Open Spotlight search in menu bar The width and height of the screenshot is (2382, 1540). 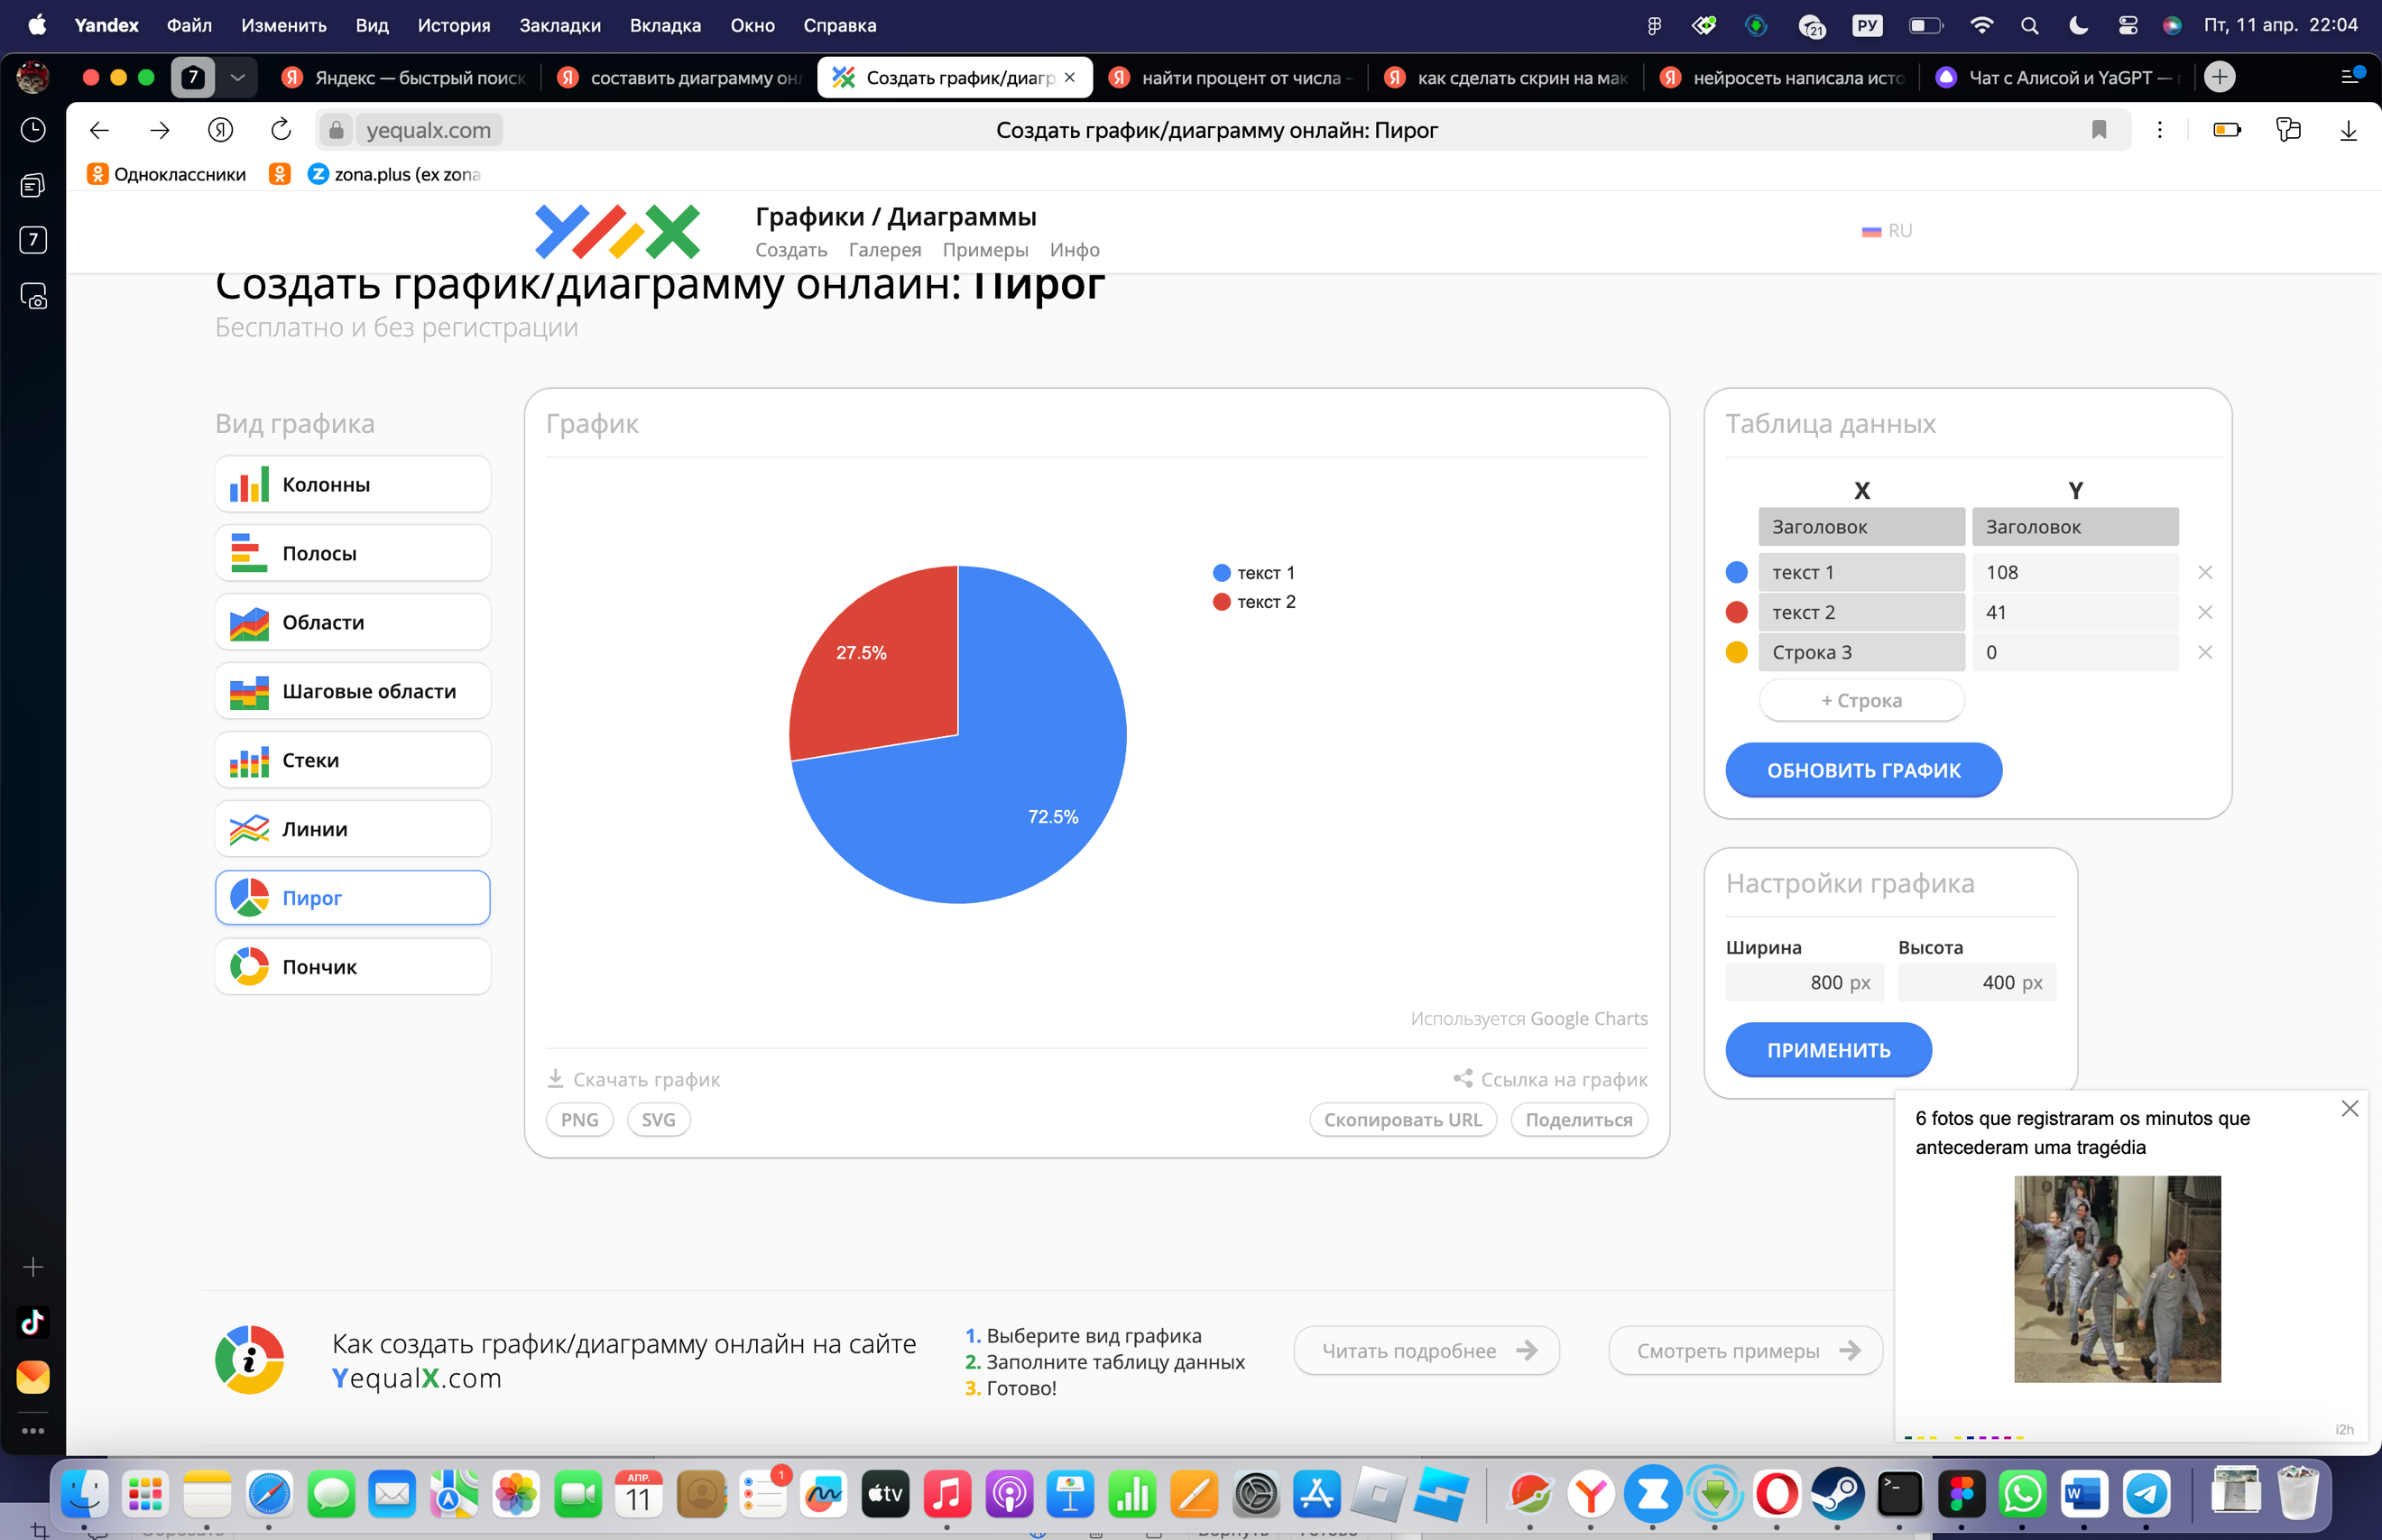[2029, 25]
